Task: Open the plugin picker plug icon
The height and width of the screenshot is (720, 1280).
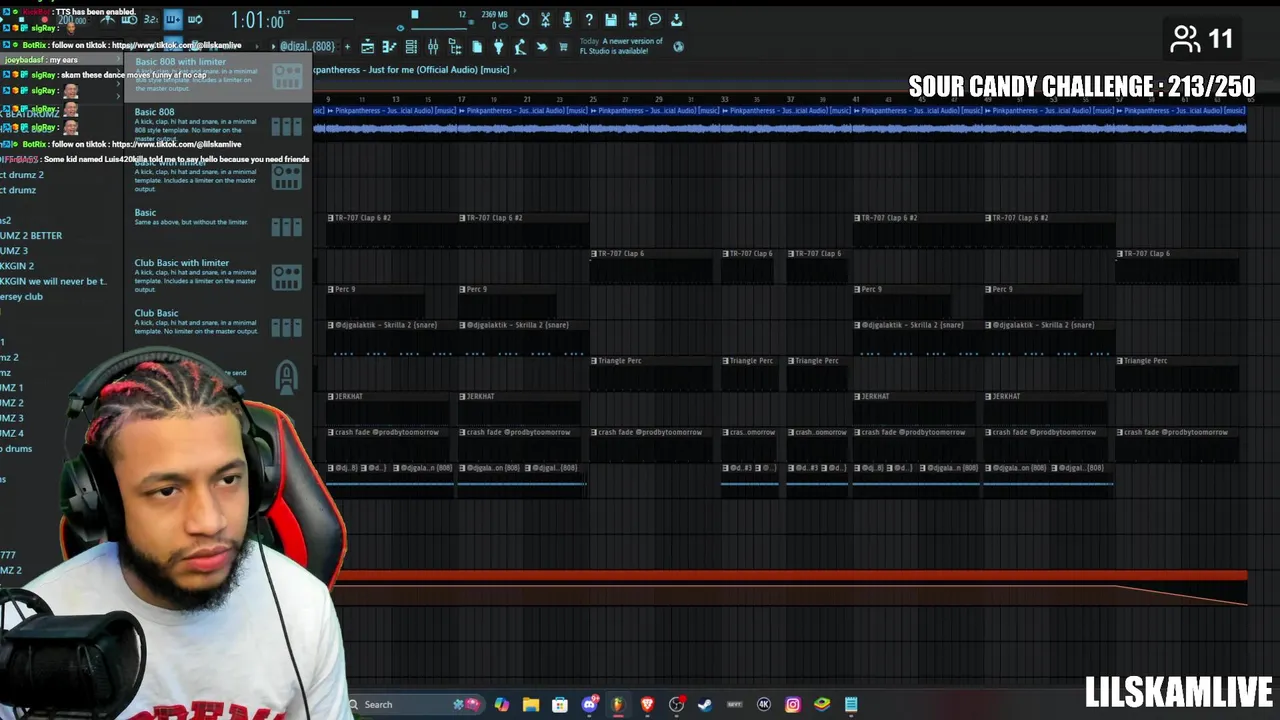Action: tap(498, 47)
